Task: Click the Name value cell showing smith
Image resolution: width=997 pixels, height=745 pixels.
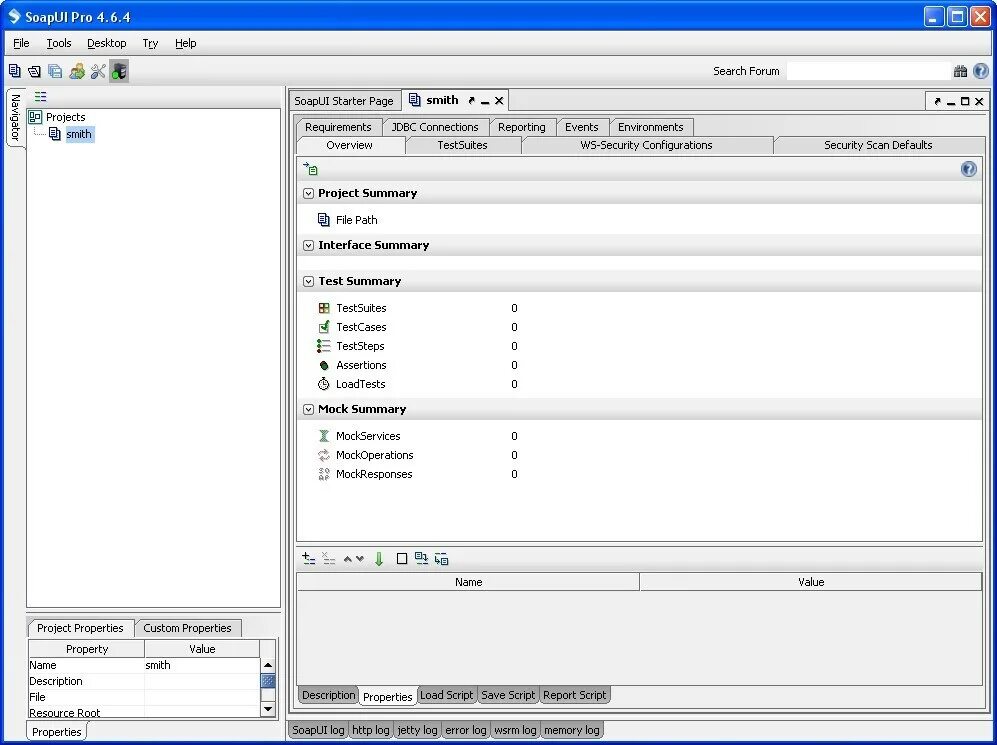Action: (x=202, y=665)
